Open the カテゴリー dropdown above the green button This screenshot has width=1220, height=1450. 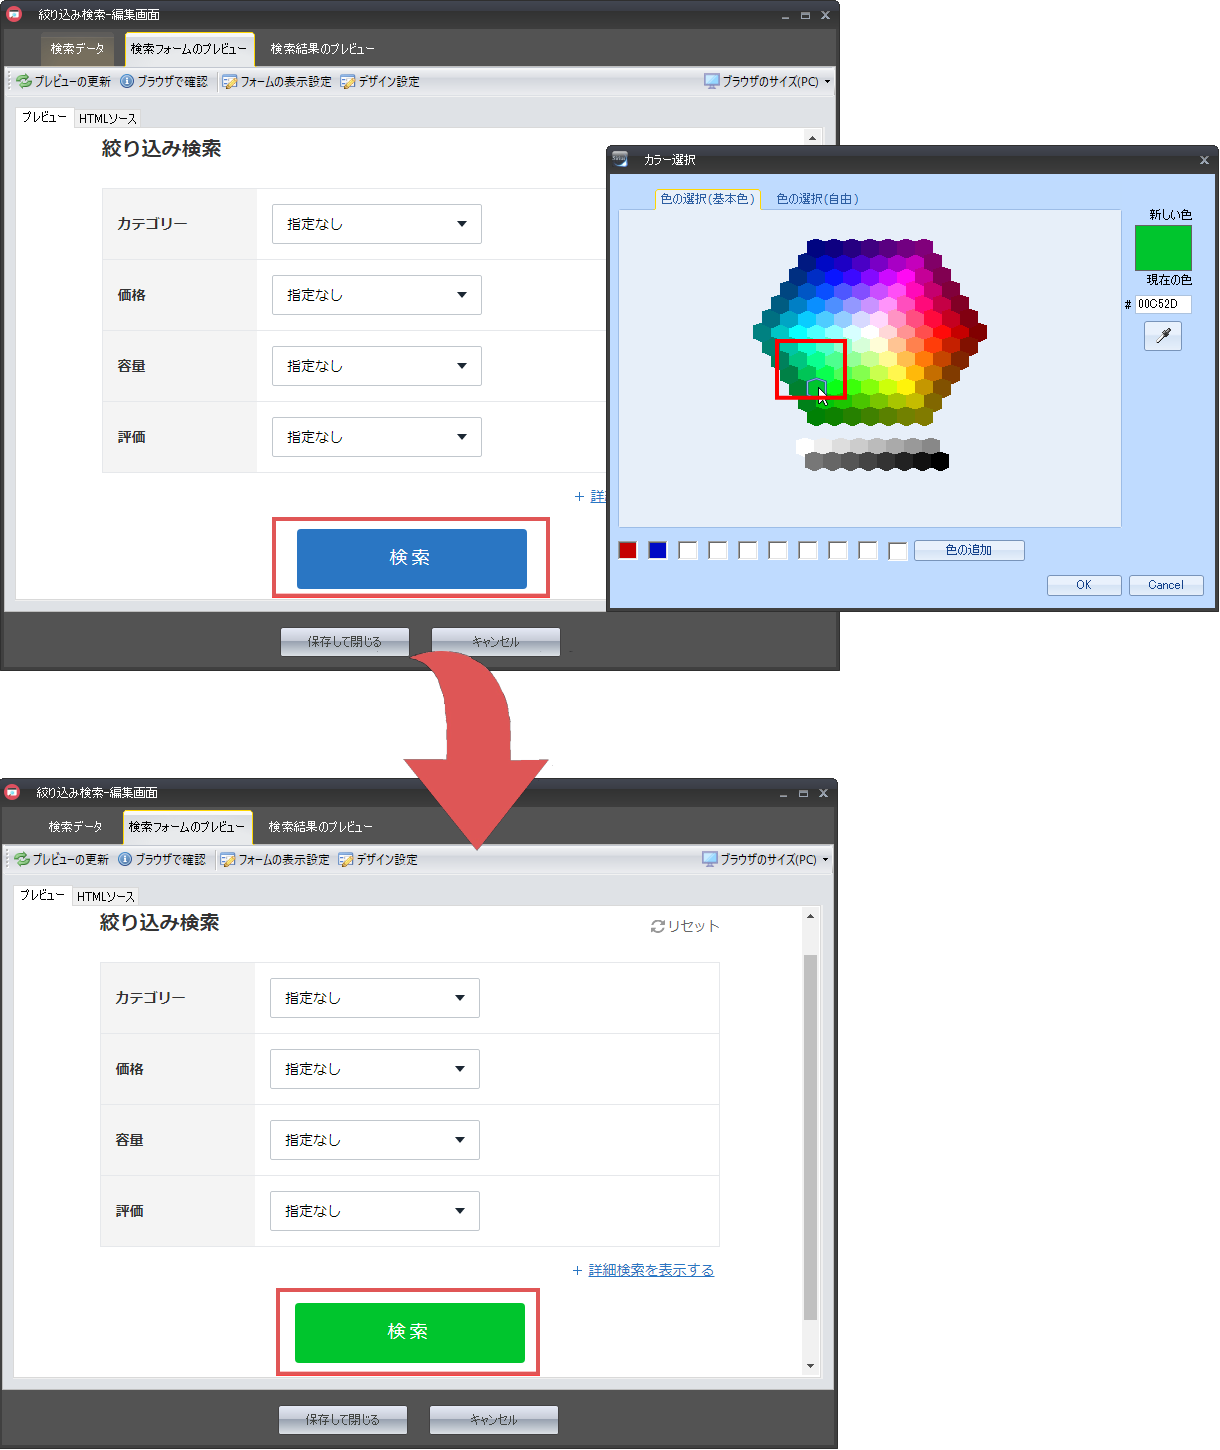pyautogui.click(x=374, y=998)
